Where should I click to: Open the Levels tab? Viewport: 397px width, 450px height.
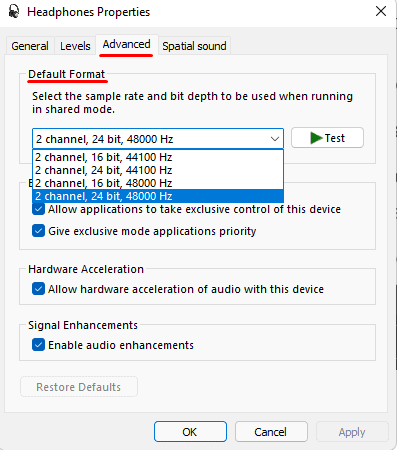75,46
